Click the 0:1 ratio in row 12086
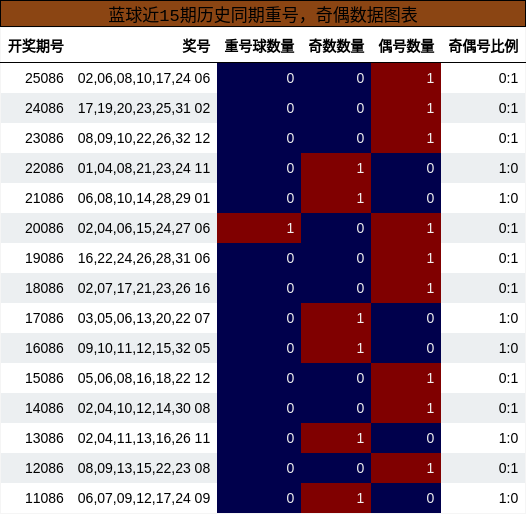The image size is (526, 514). click(x=508, y=468)
